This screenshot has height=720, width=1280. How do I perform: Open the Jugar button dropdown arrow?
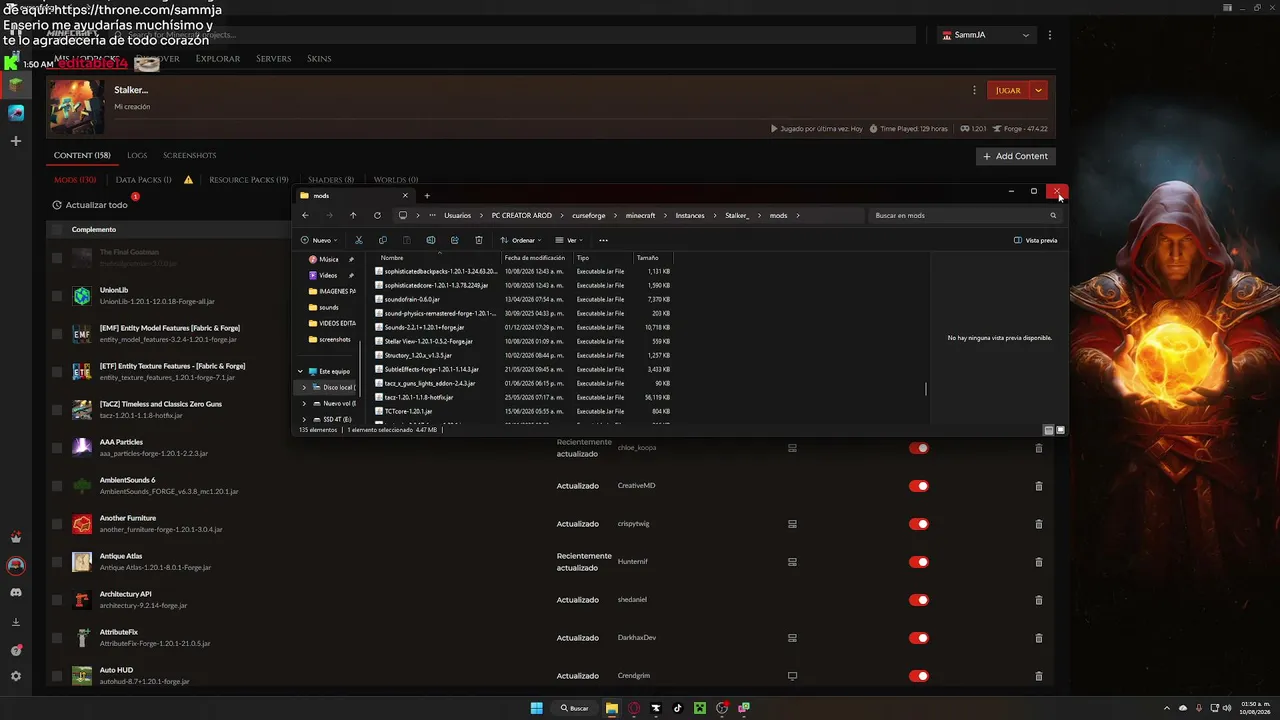pos(1038,90)
